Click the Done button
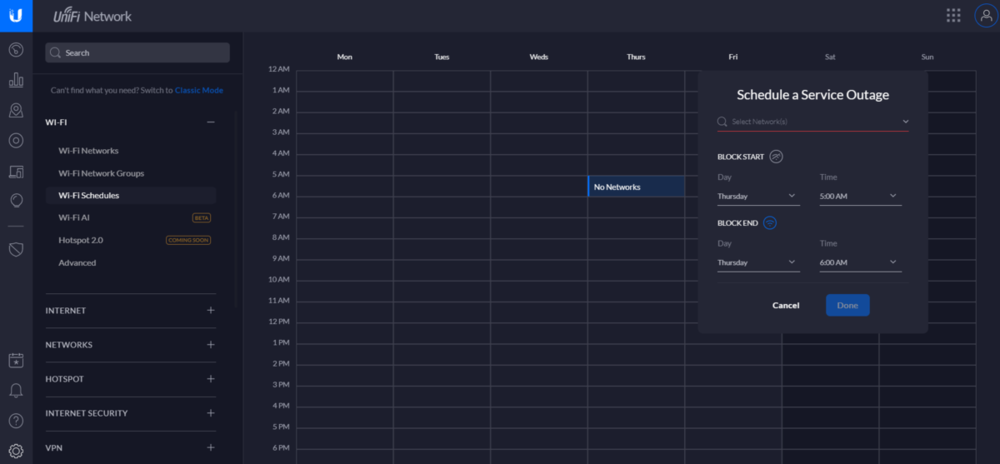1000x464 pixels. 848,305
